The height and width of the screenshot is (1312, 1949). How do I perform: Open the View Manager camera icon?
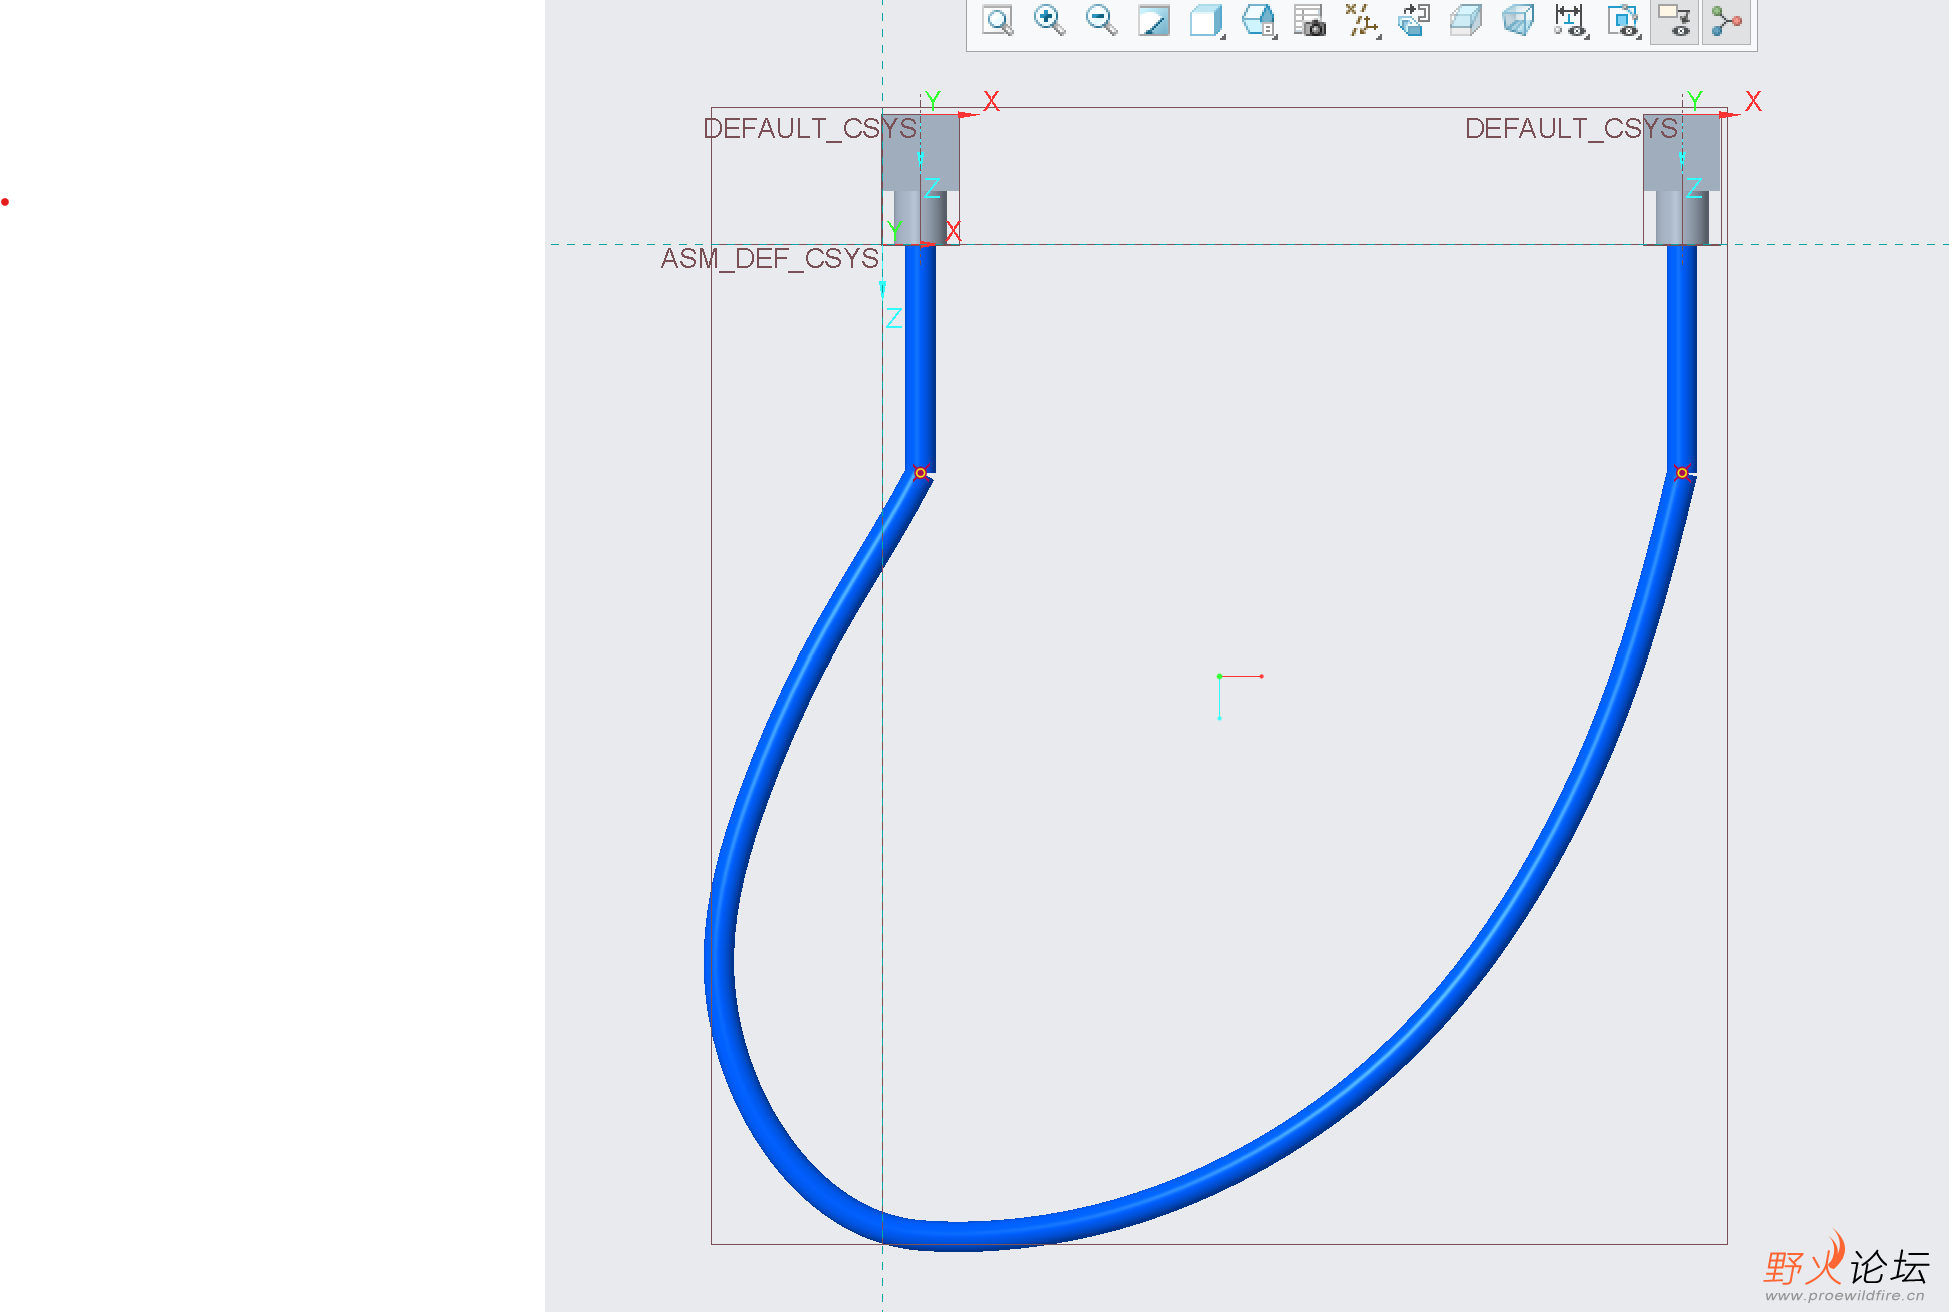tap(1309, 21)
